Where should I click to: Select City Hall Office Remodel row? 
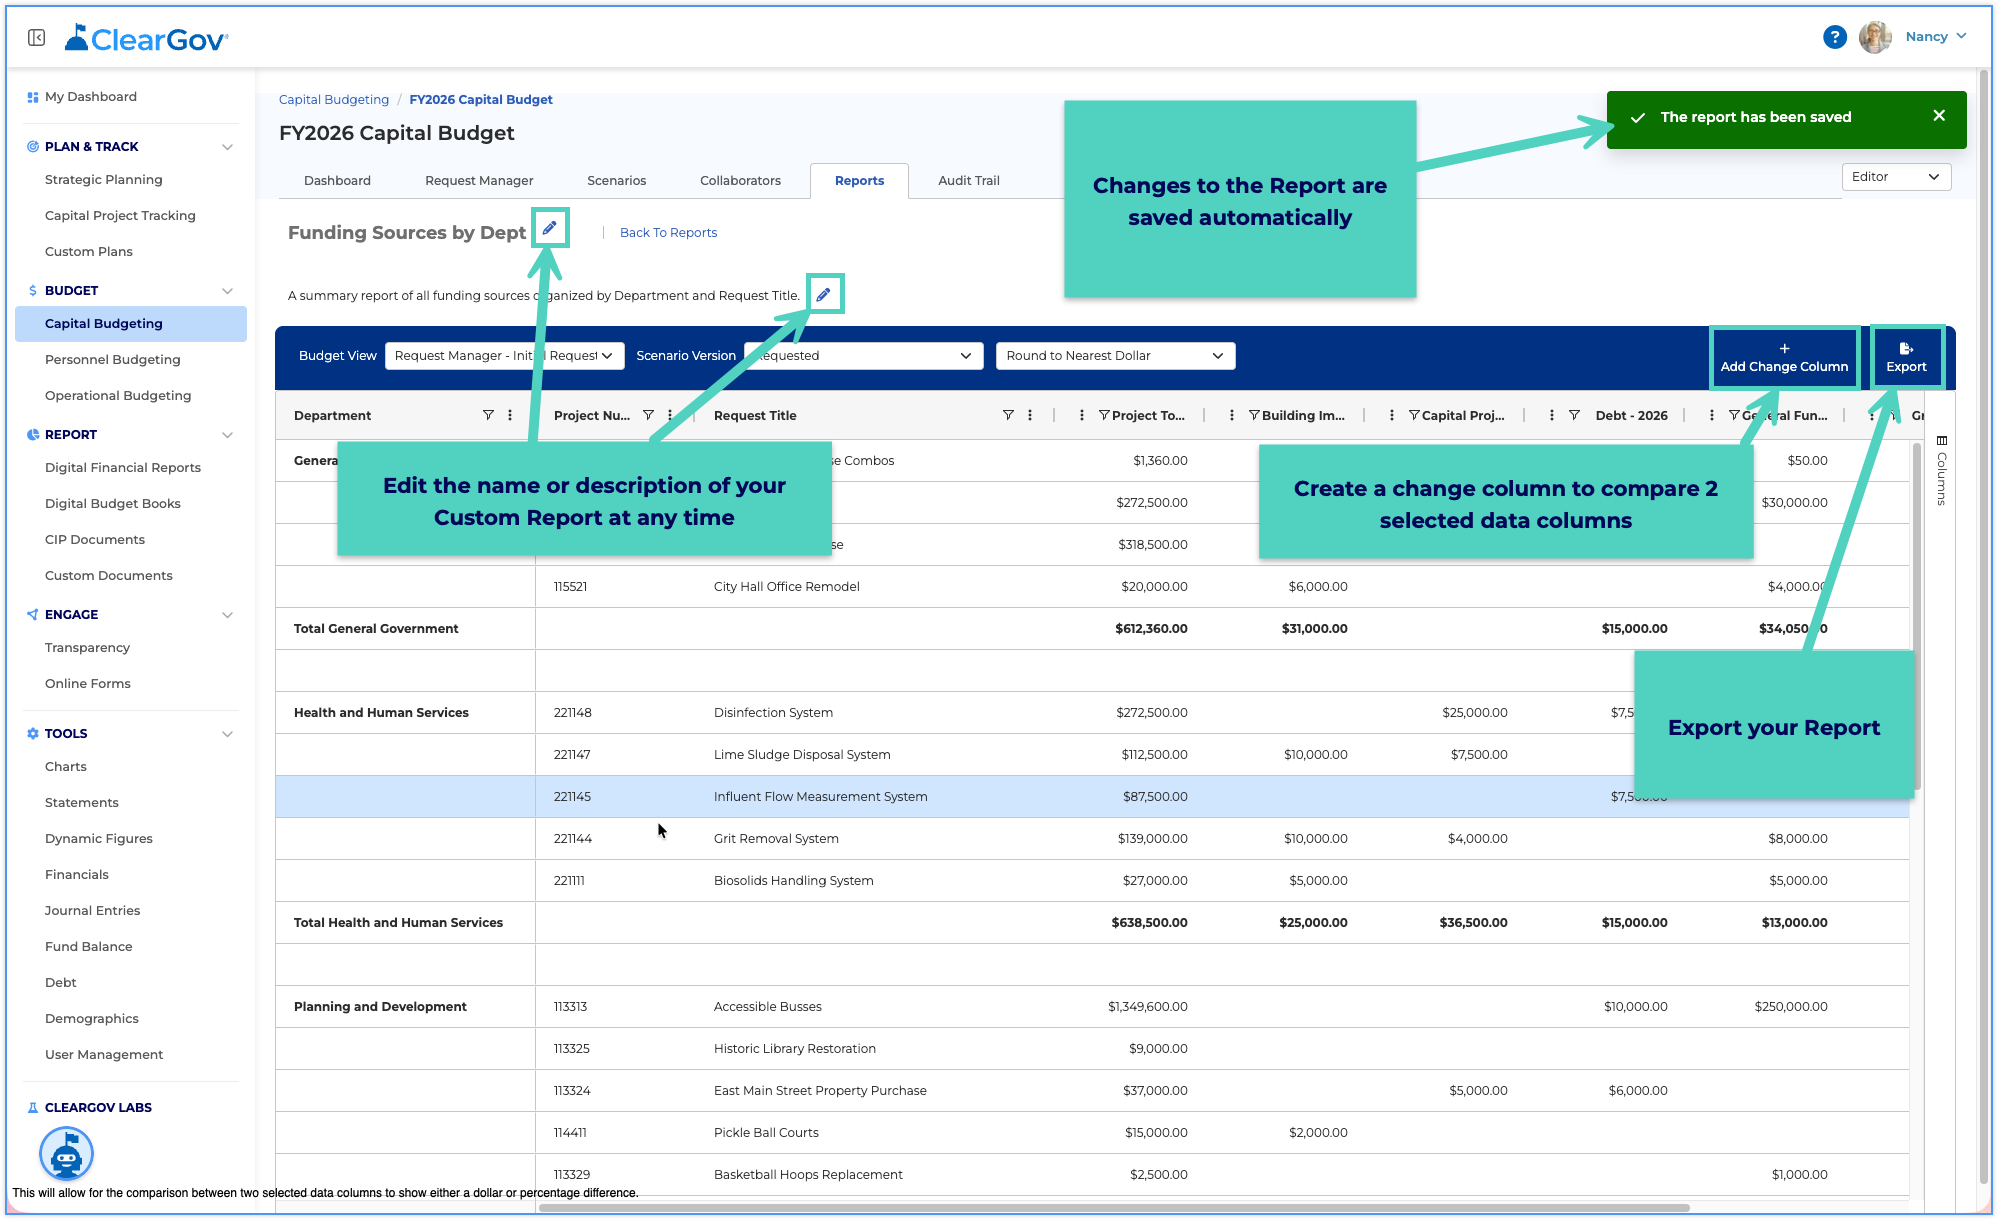tap(1092, 587)
